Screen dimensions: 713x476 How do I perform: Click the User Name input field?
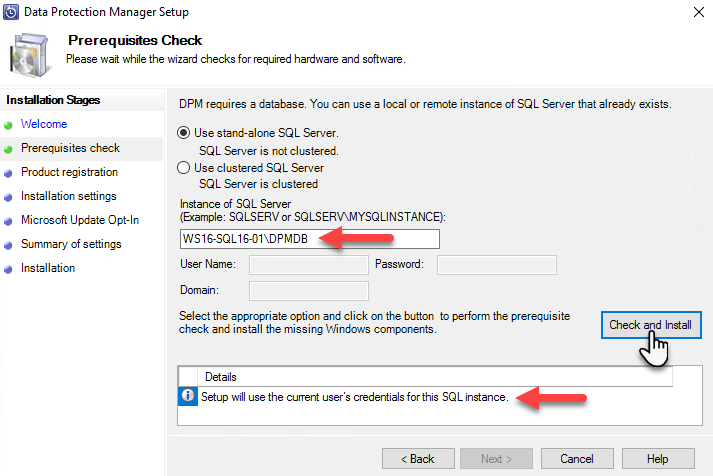point(309,265)
